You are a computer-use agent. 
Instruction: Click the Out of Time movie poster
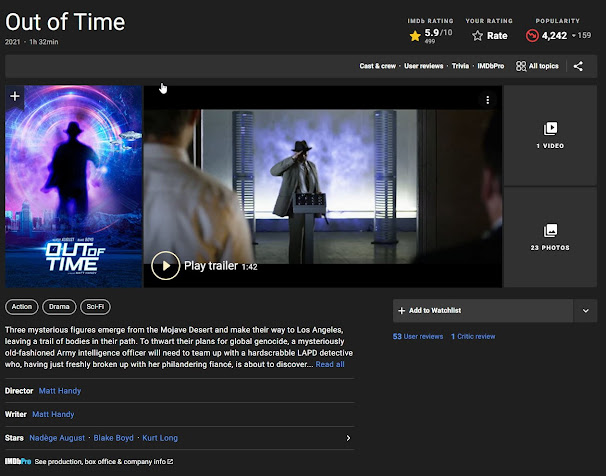click(73, 187)
